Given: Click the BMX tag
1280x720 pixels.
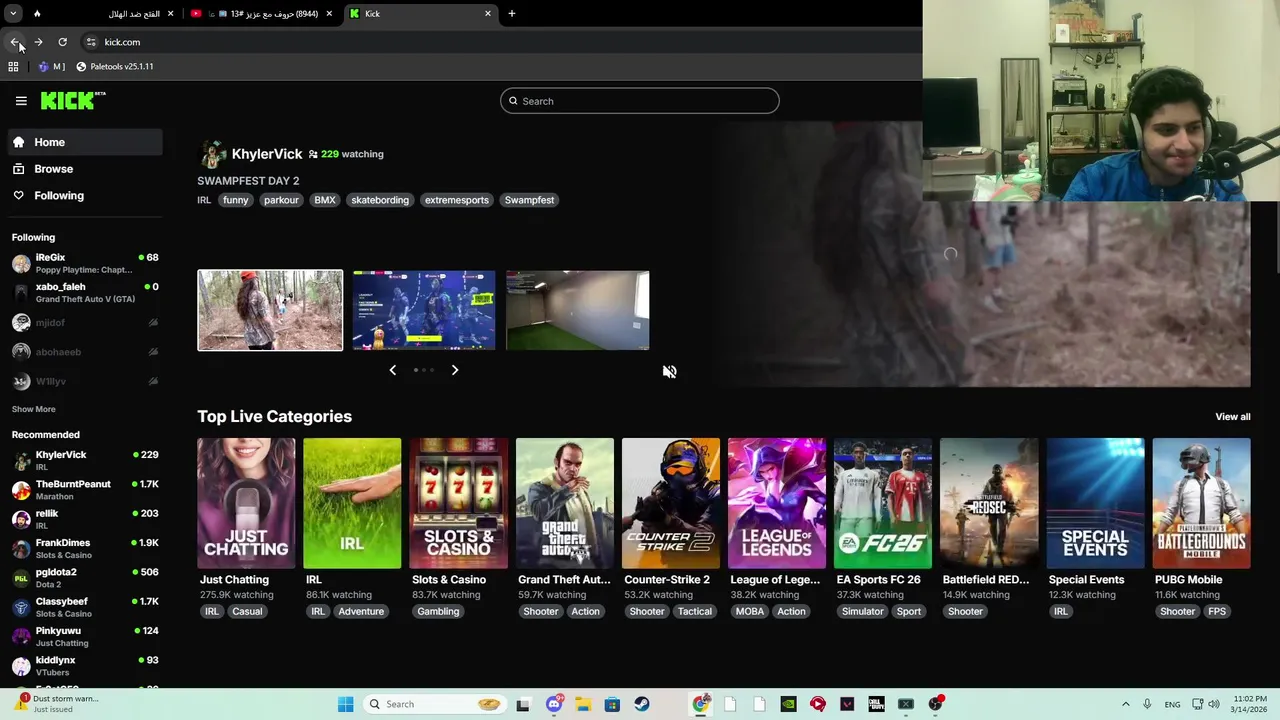Looking at the screenshot, I should tap(325, 200).
